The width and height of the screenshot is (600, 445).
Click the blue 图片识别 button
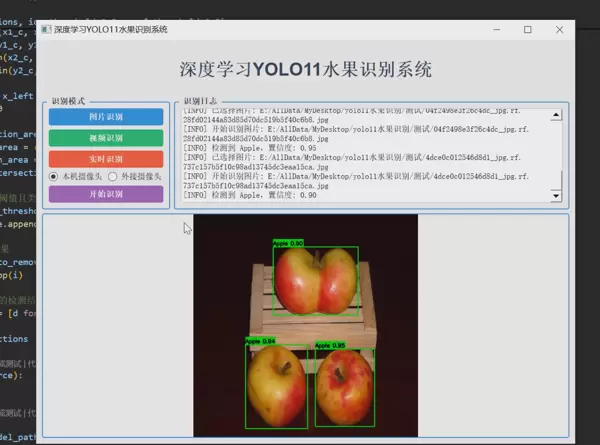[x=105, y=117]
